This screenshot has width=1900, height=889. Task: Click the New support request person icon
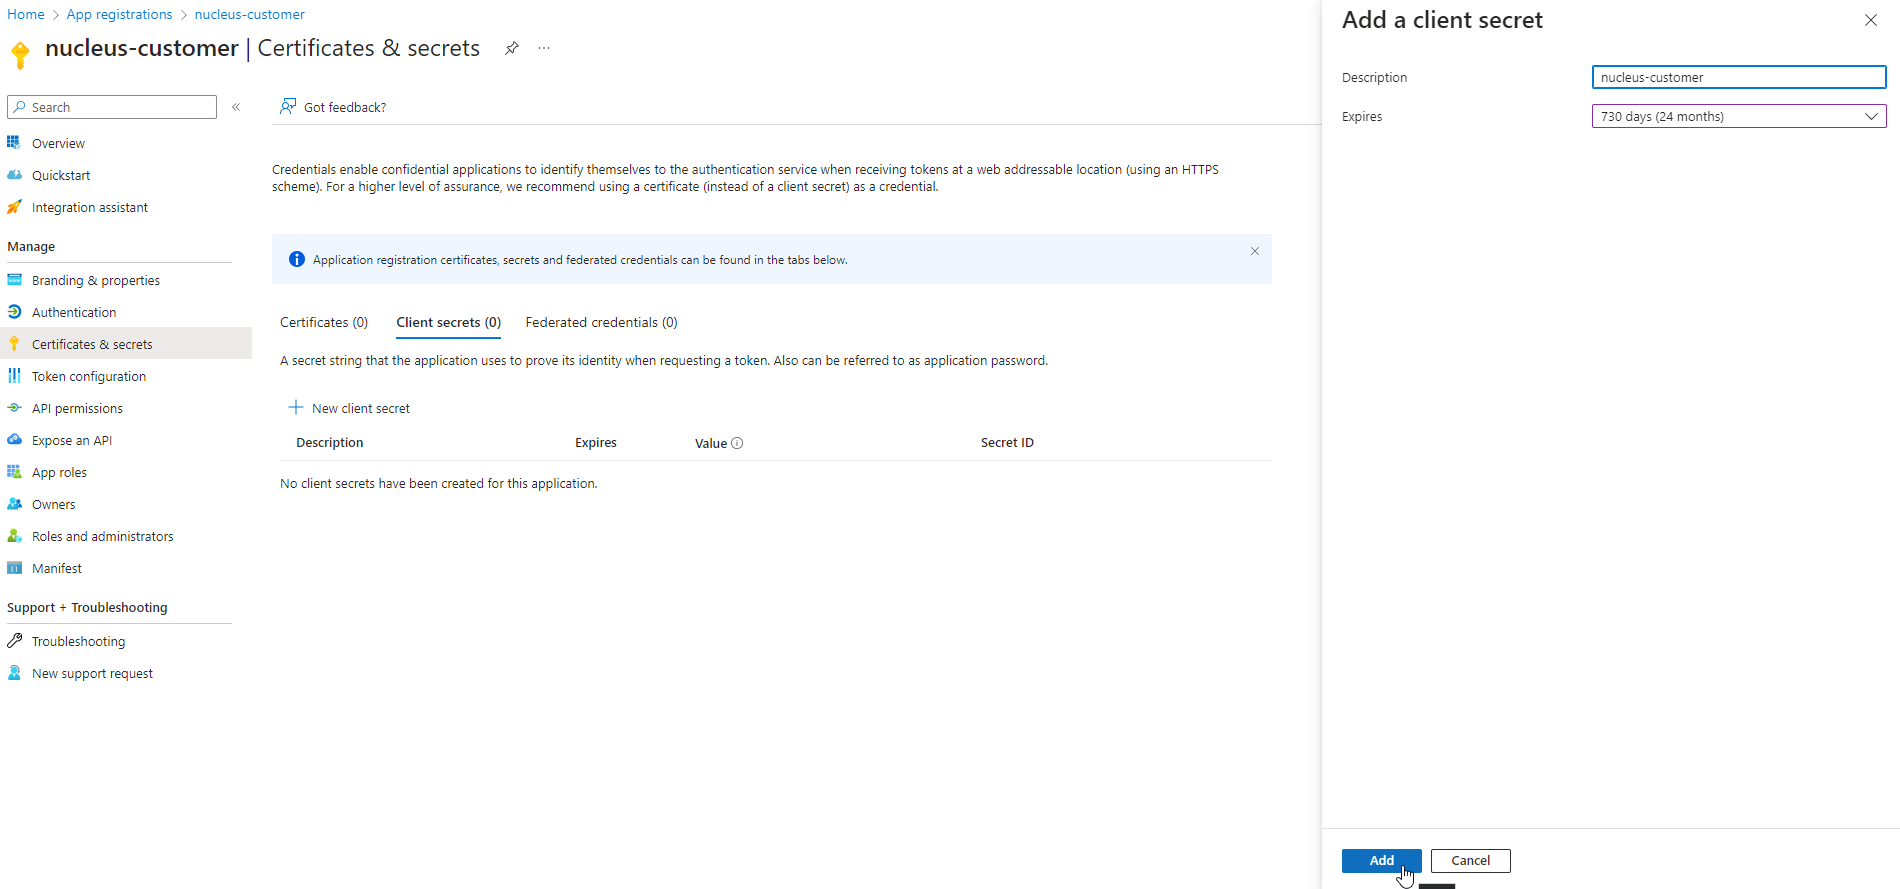[14, 673]
